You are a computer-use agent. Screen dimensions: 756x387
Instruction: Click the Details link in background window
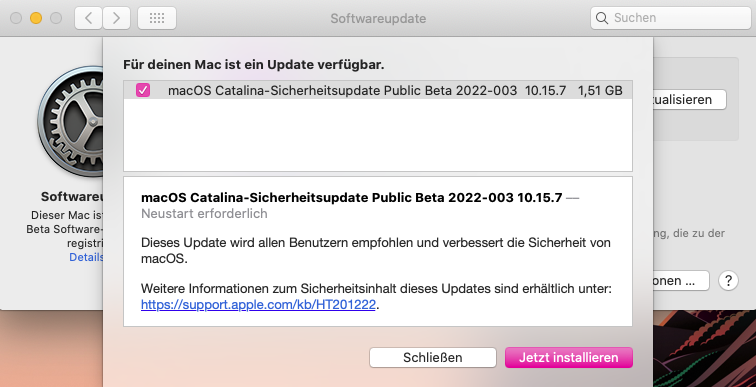pyautogui.click(x=86, y=257)
